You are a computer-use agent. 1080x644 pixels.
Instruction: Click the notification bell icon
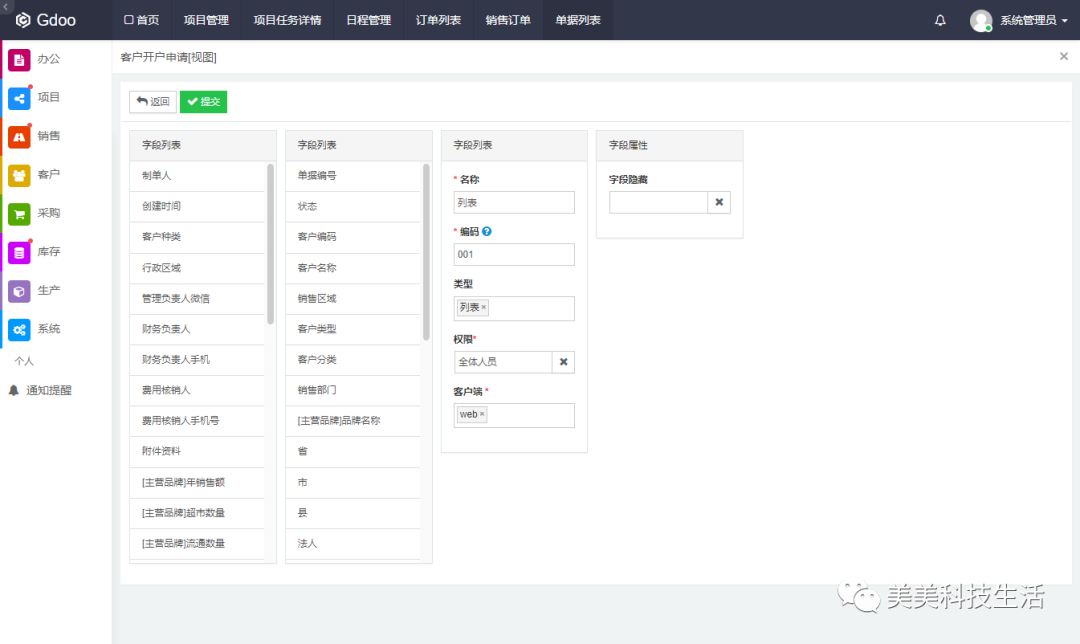click(938, 19)
